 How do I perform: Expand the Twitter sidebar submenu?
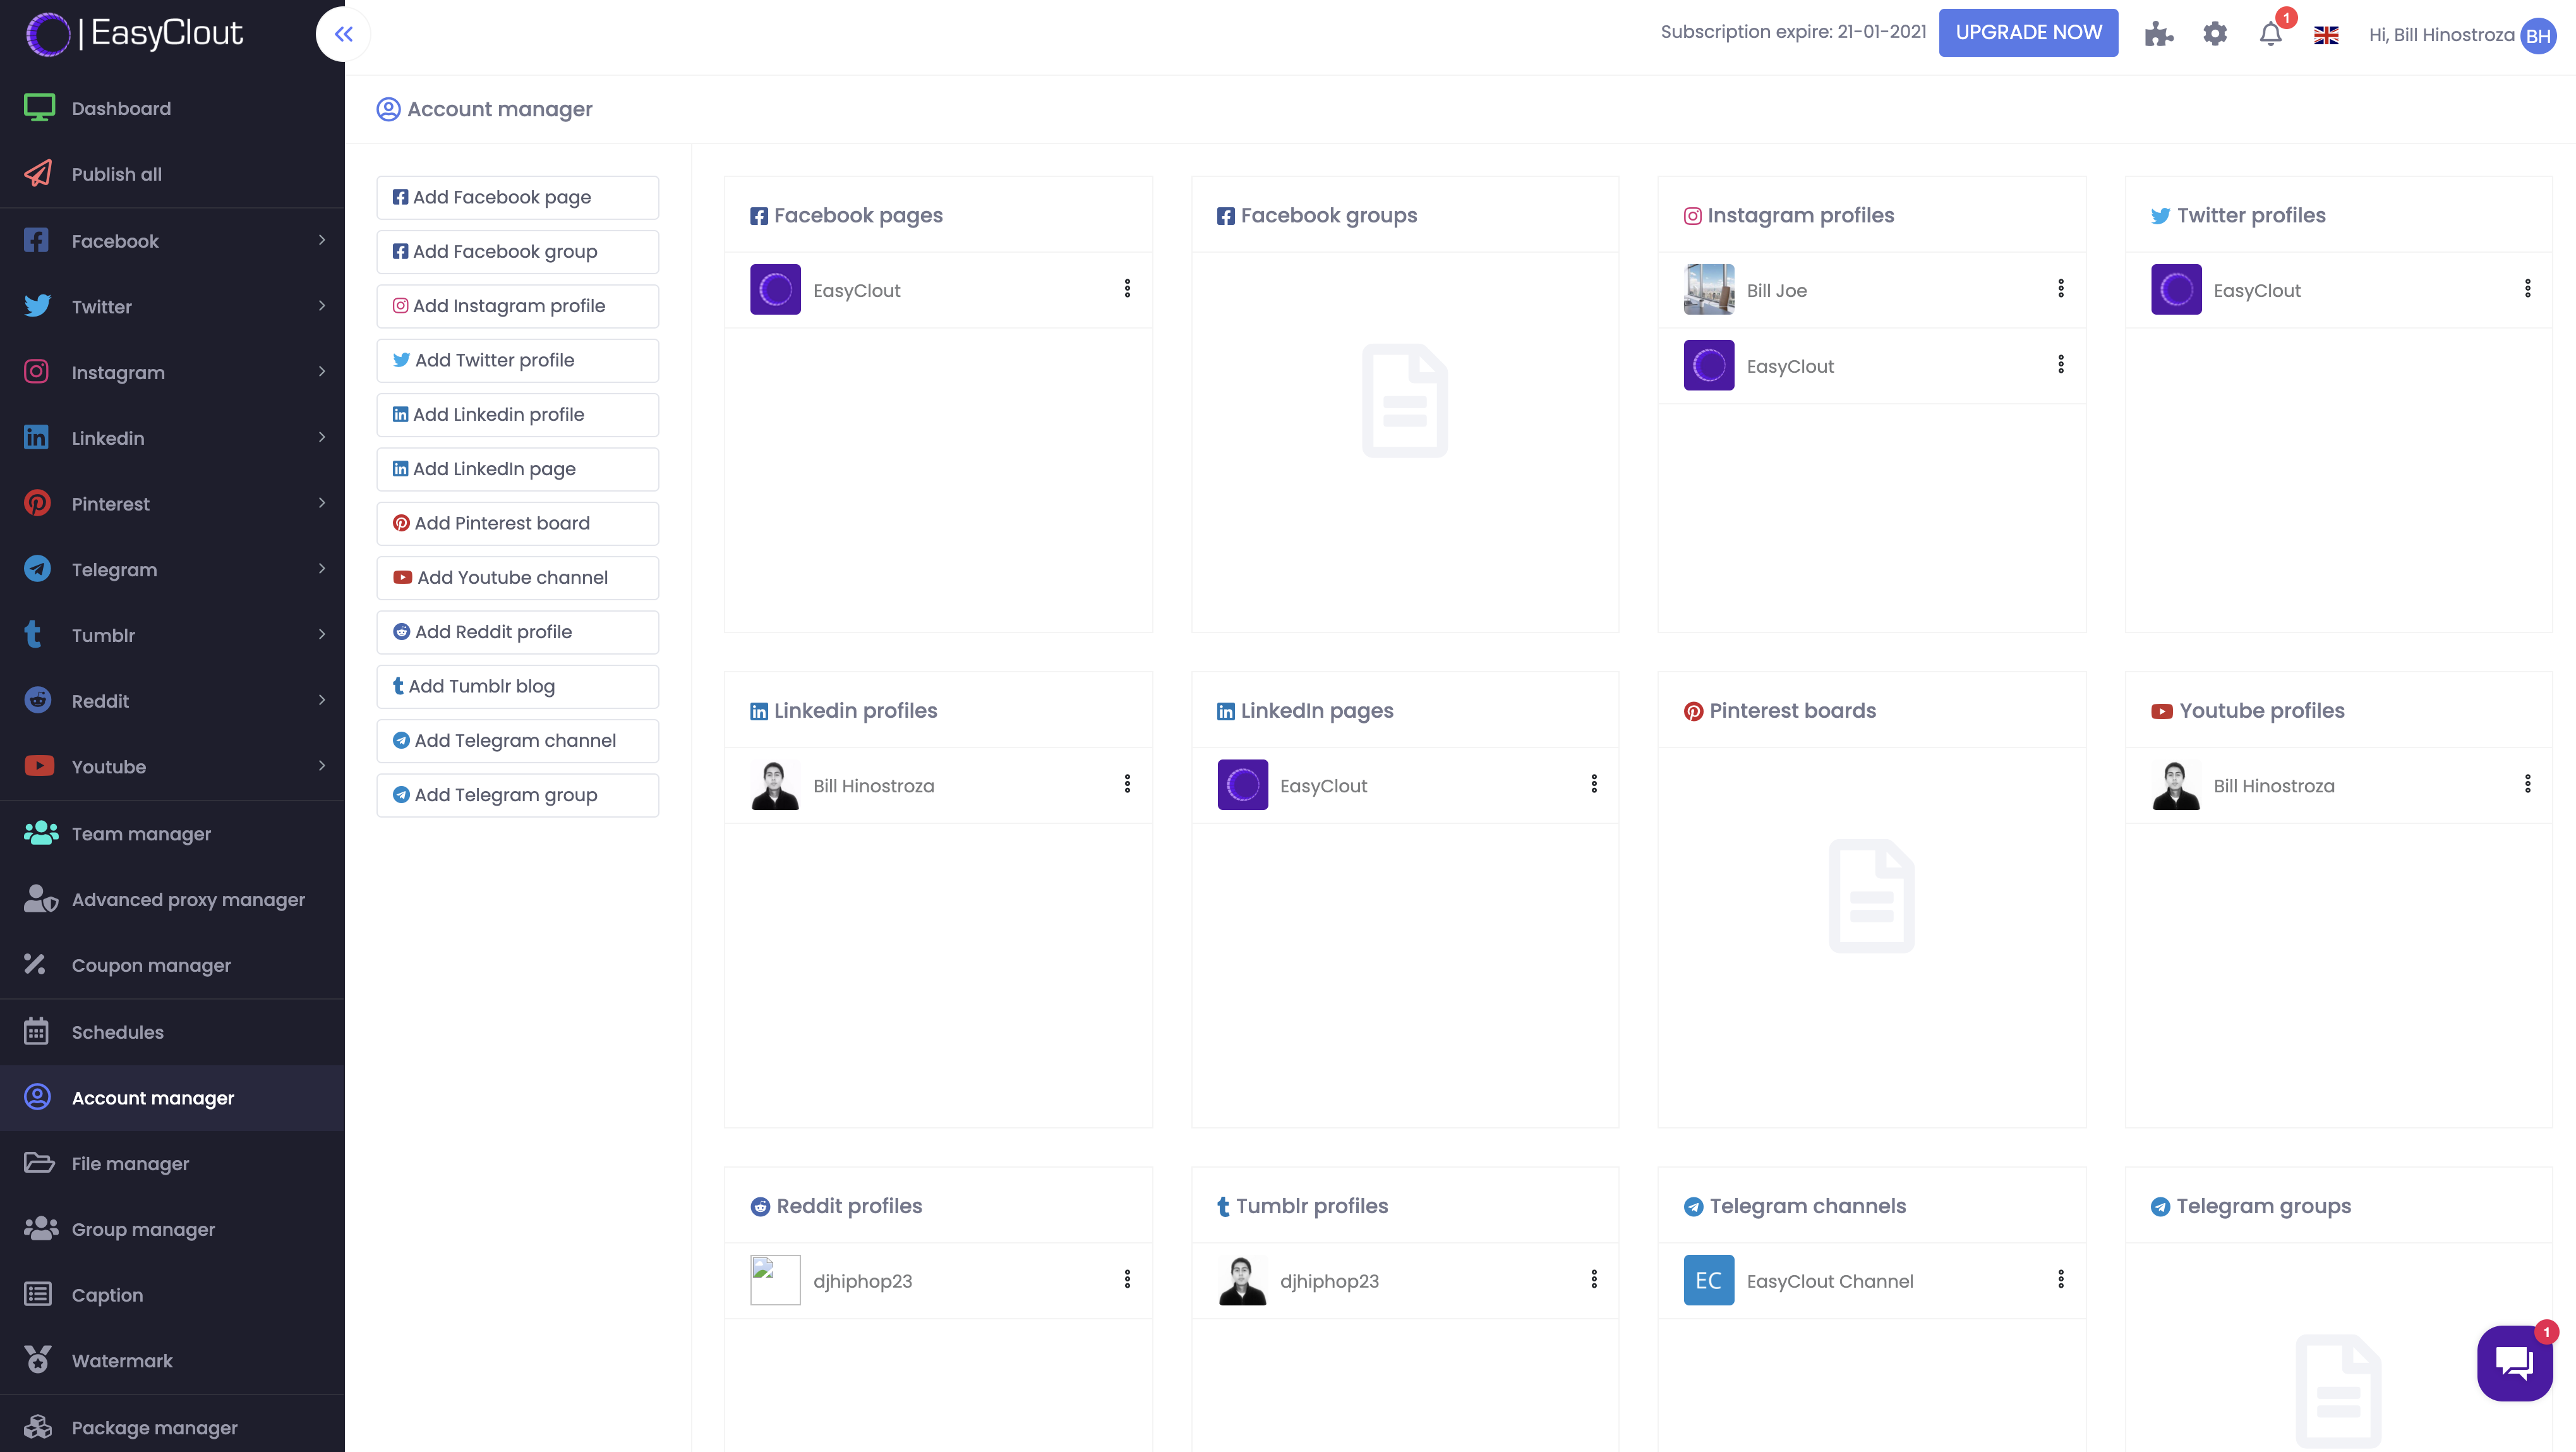click(x=321, y=306)
